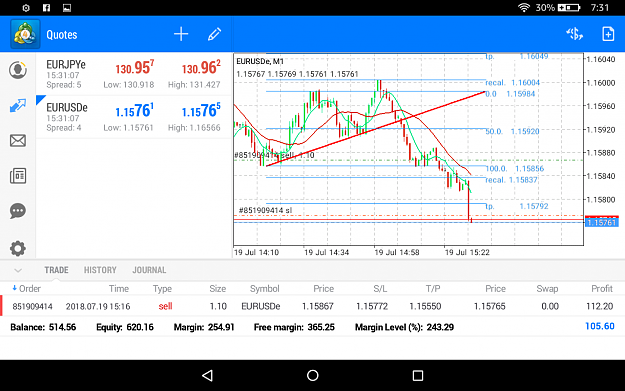Click Fibonacci 50.0 level 1.15920 label
The height and width of the screenshot is (391, 625).
512,131
